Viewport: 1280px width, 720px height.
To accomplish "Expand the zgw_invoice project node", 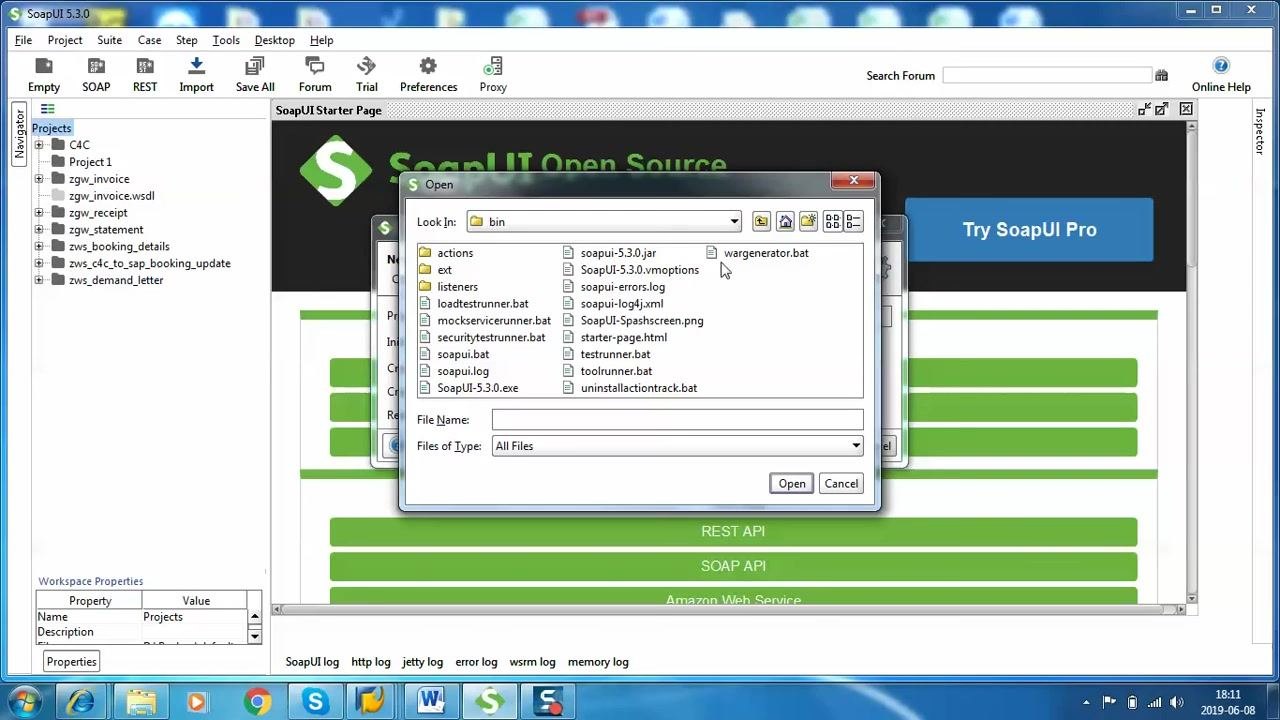I will pos(39,179).
